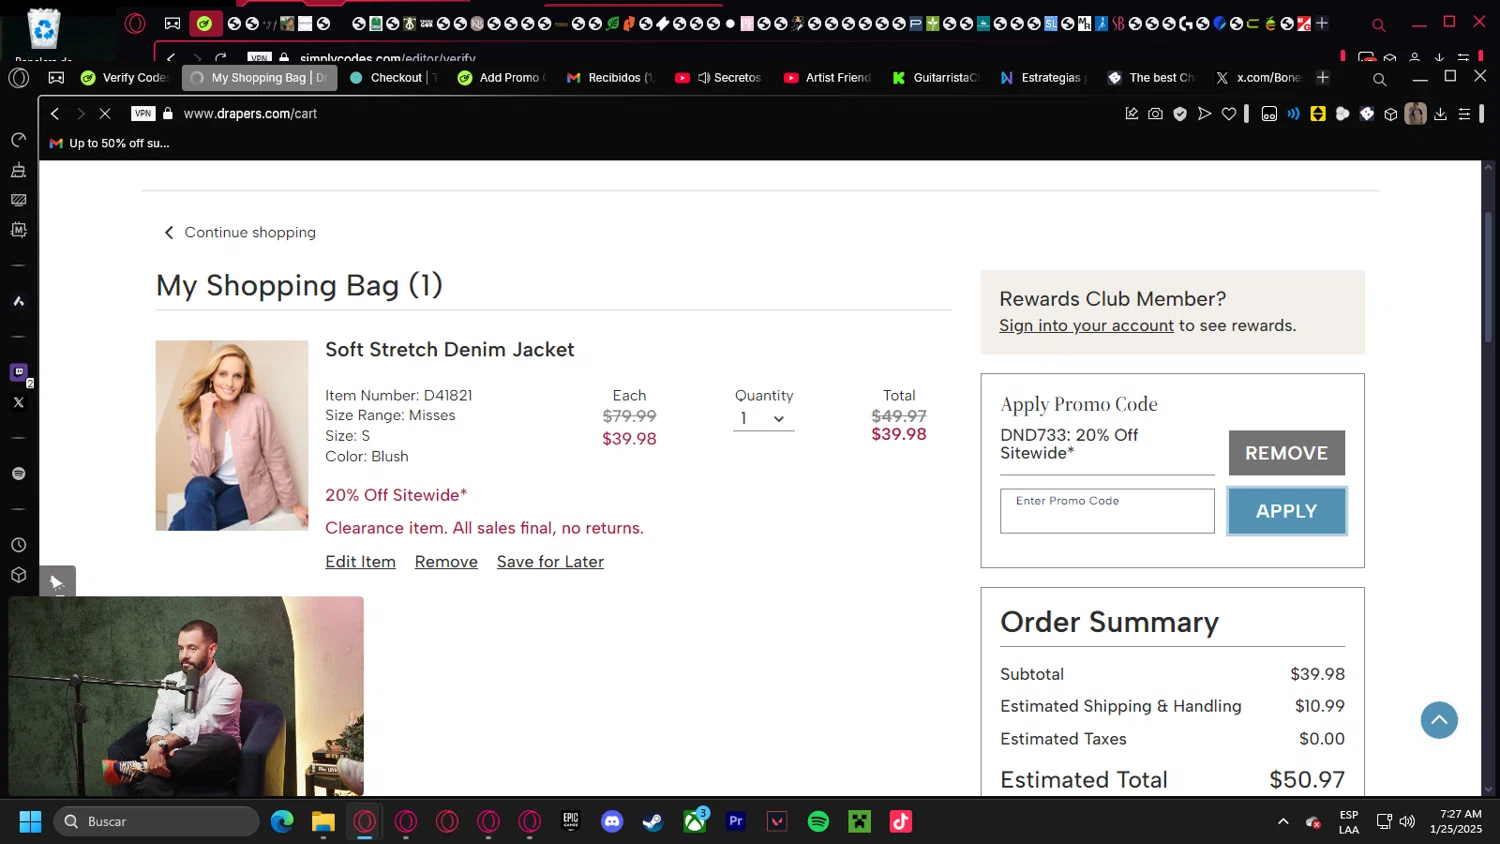Add page to bookmarks heart icon
Screen dimensions: 1500x844
click(x=1229, y=114)
